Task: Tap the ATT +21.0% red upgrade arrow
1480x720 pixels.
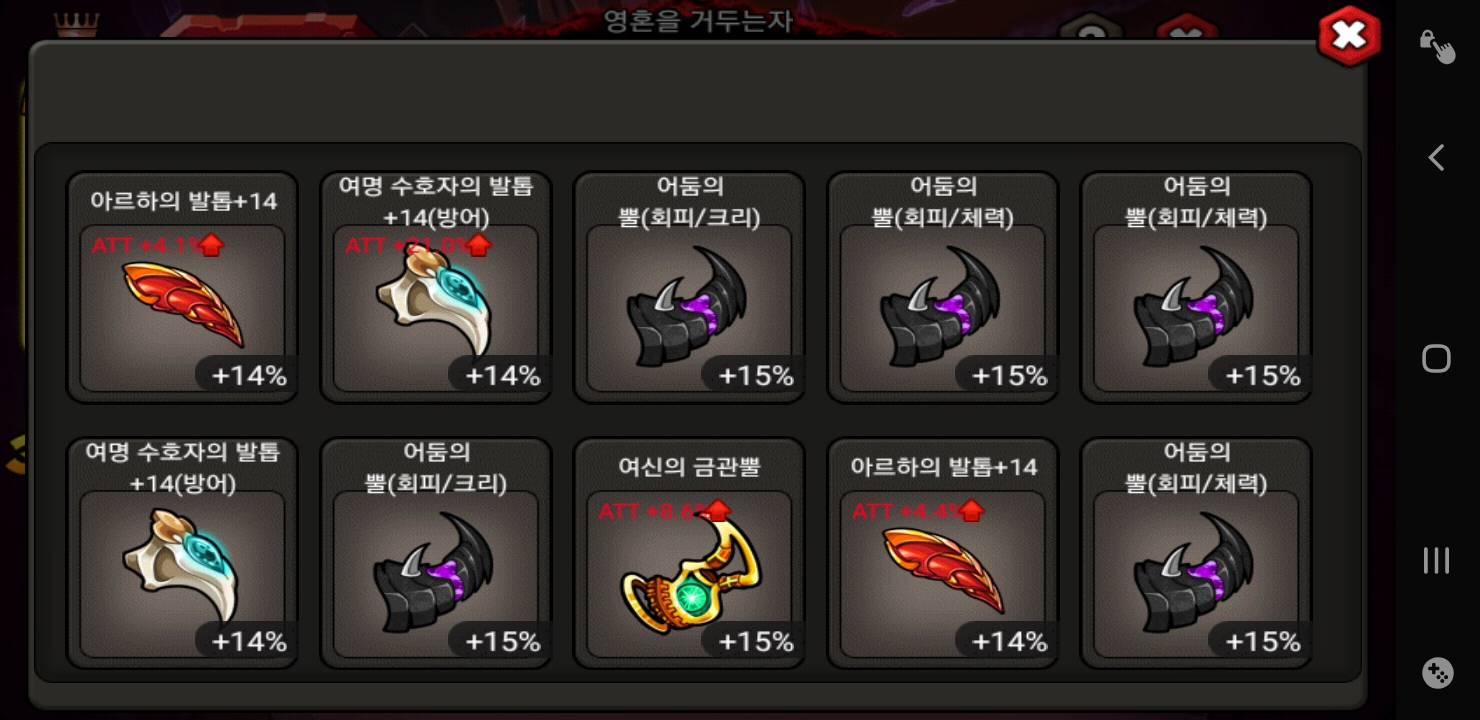Action: pyautogui.click(x=480, y=245)
